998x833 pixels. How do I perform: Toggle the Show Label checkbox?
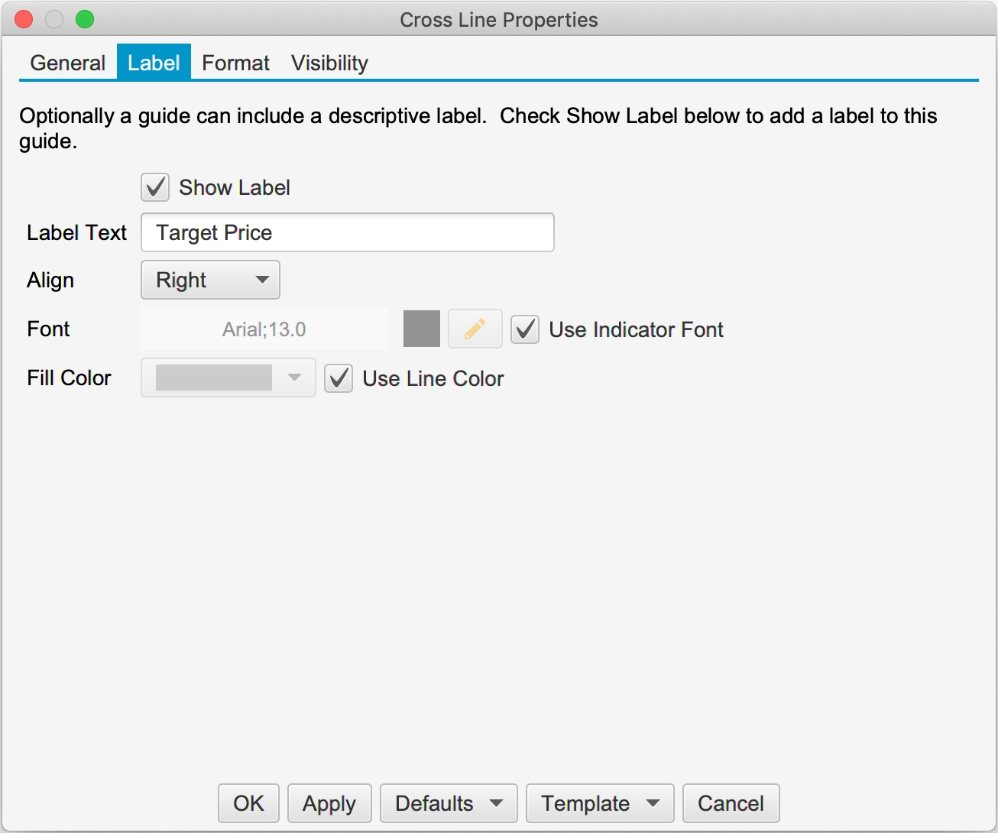coord(155,188)
